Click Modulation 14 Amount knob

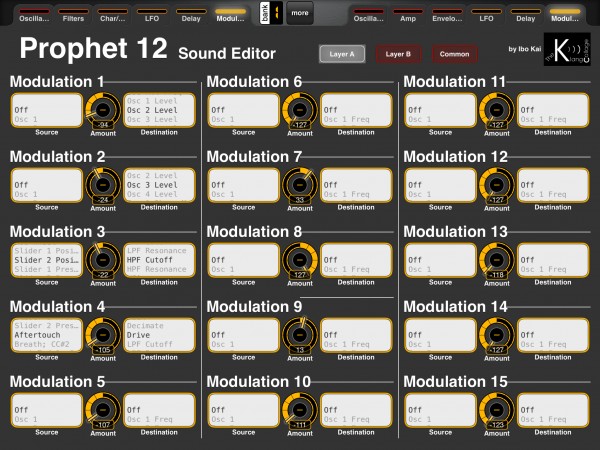pyautogui.click(x=496, y=335)
